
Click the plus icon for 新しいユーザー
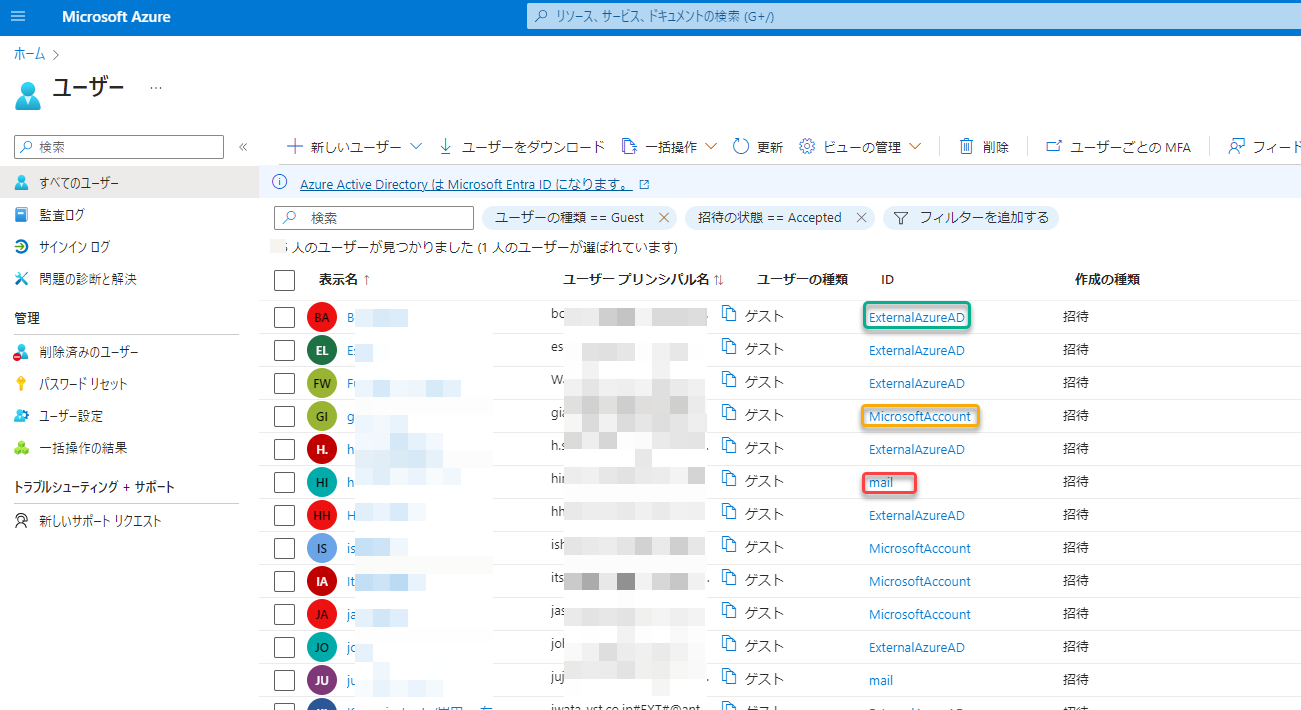tap(295, 146)
